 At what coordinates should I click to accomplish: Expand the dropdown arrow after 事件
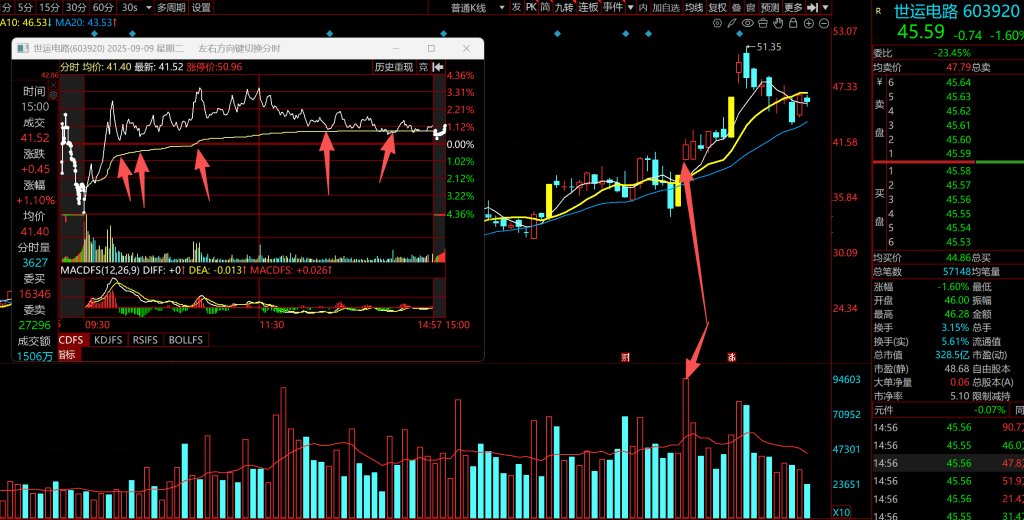point(630,7)
